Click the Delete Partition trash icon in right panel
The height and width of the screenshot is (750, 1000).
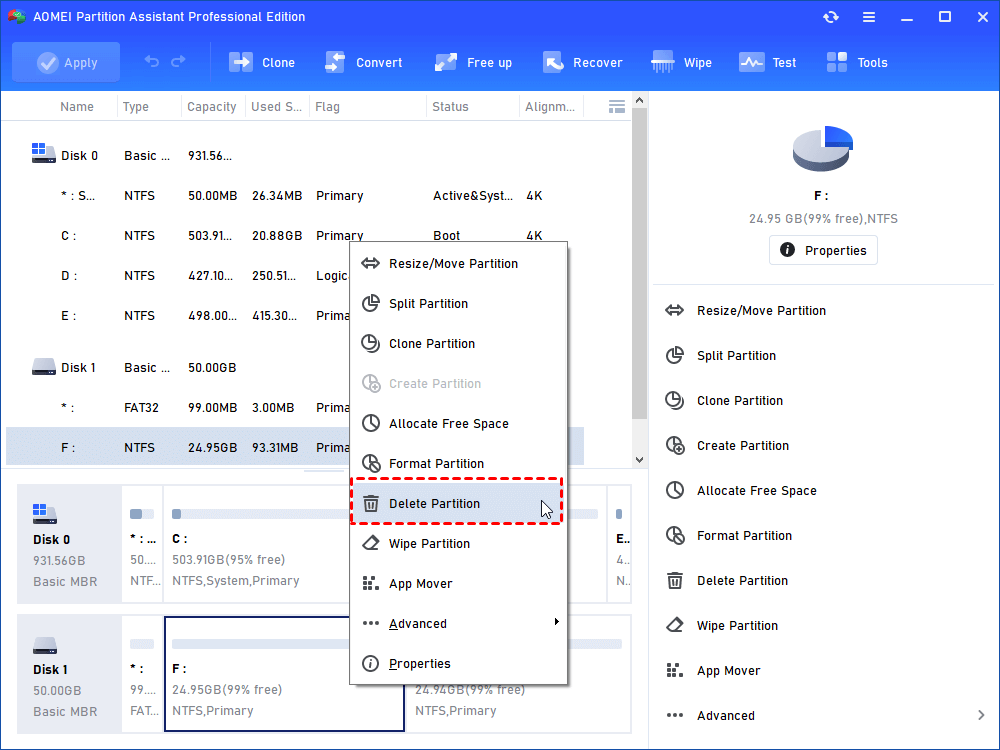(x=674, y=580)
